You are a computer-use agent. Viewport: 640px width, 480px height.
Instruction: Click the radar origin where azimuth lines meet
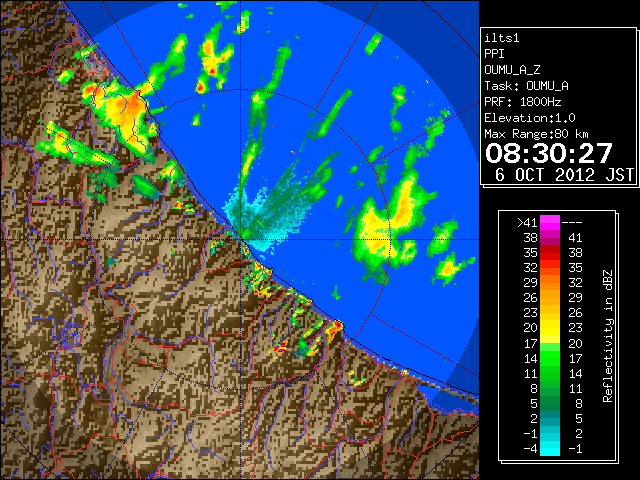tap(241, 239)
